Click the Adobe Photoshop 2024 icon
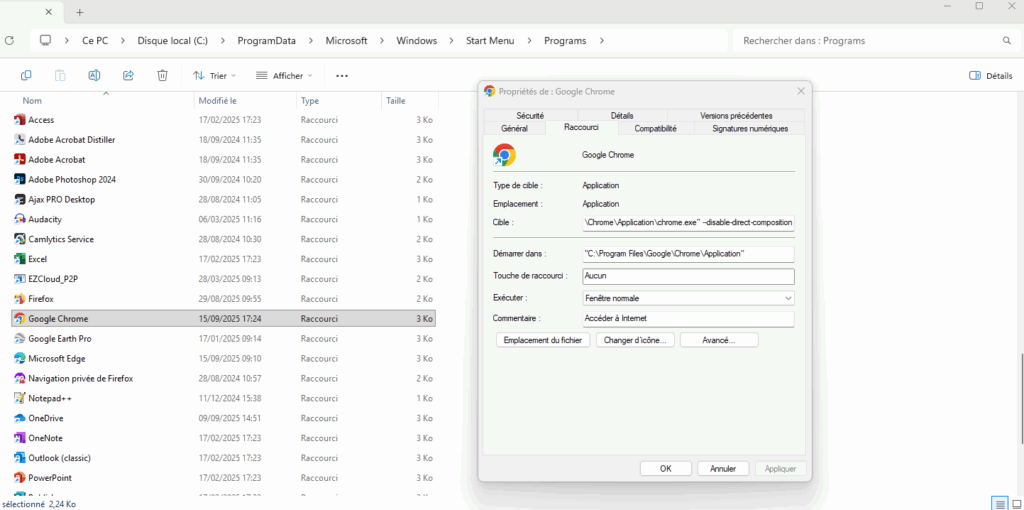Image resolution: width=1024 pixels, height=510 pixels. tap(20, 180)
